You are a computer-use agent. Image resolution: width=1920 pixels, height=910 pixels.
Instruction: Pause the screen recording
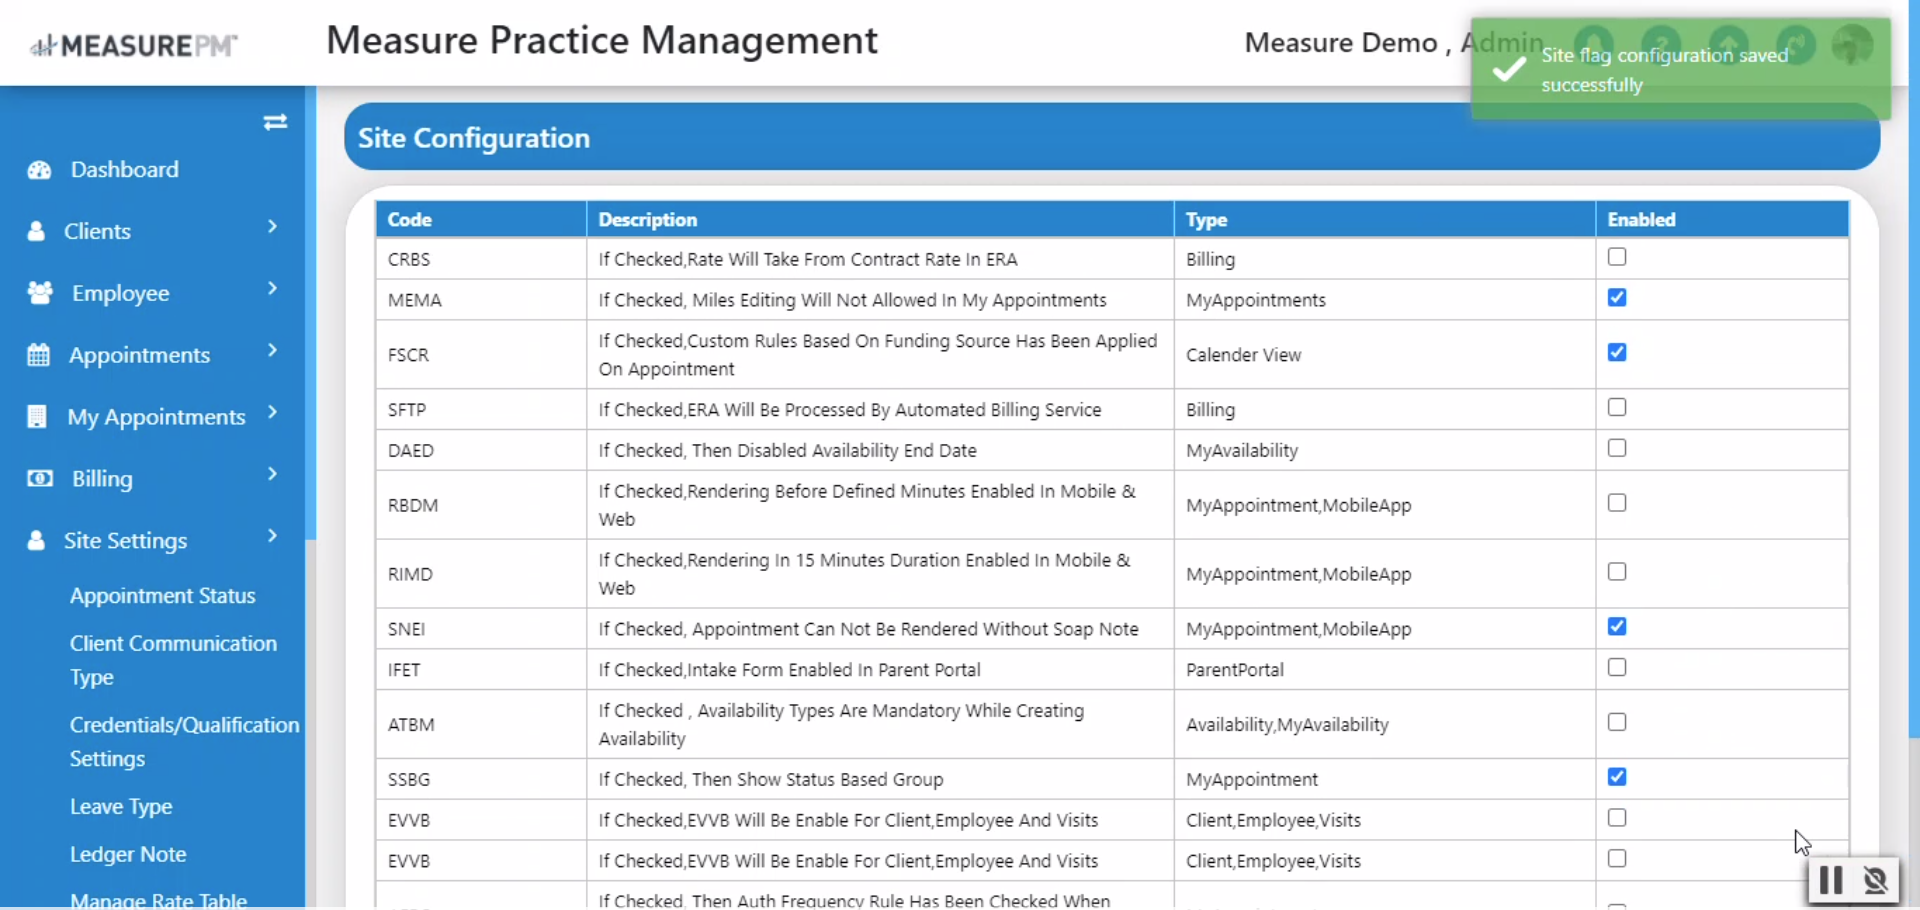coord(1831,880)
